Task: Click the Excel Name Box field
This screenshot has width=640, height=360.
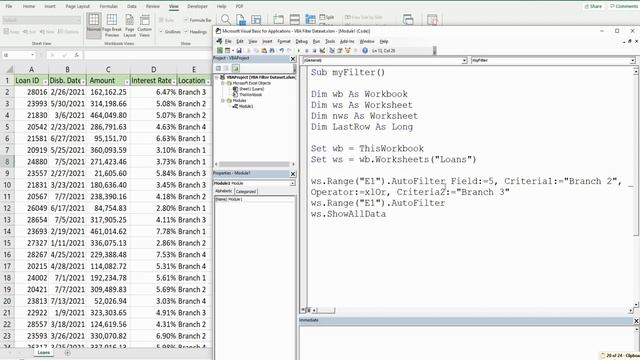Action: coord(19,55)
